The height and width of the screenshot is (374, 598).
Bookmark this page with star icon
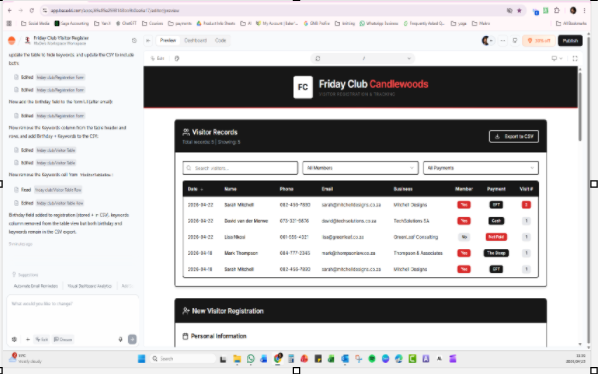pos(519,11)
